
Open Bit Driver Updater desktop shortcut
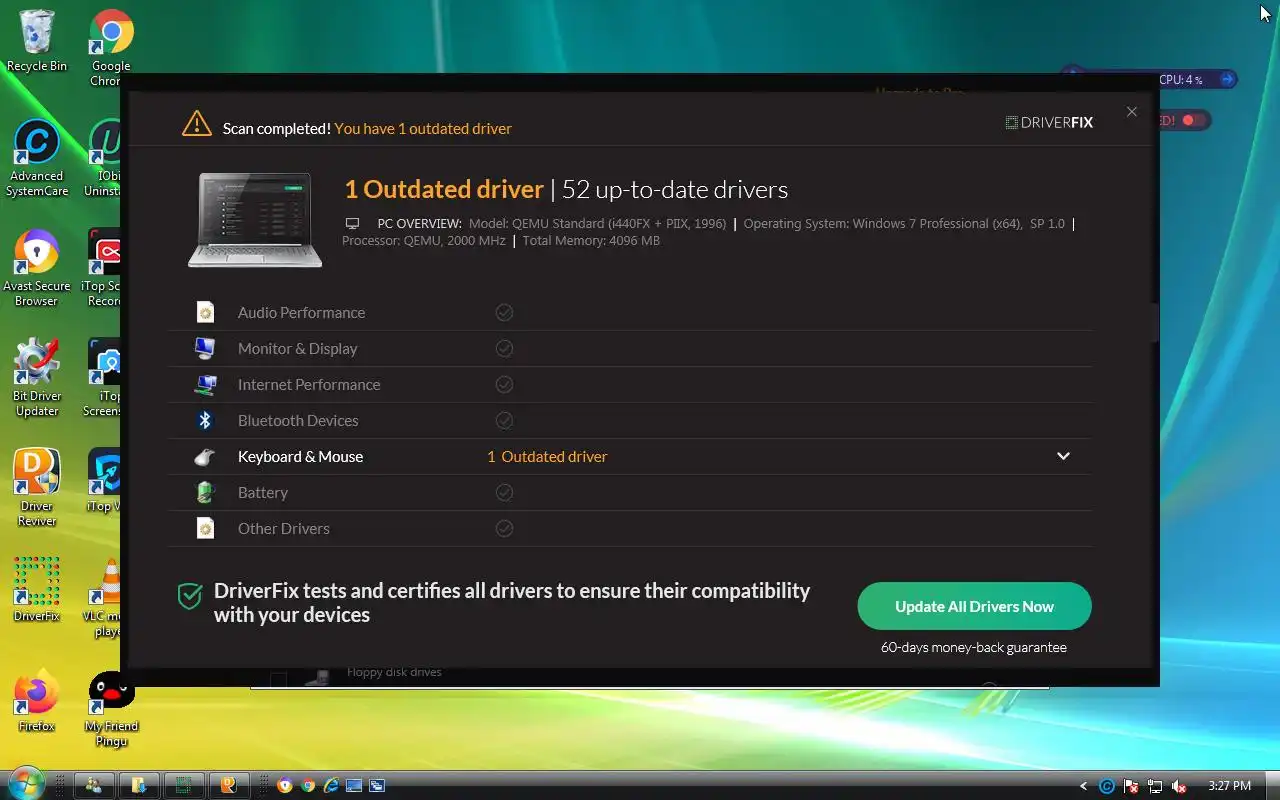37,378
